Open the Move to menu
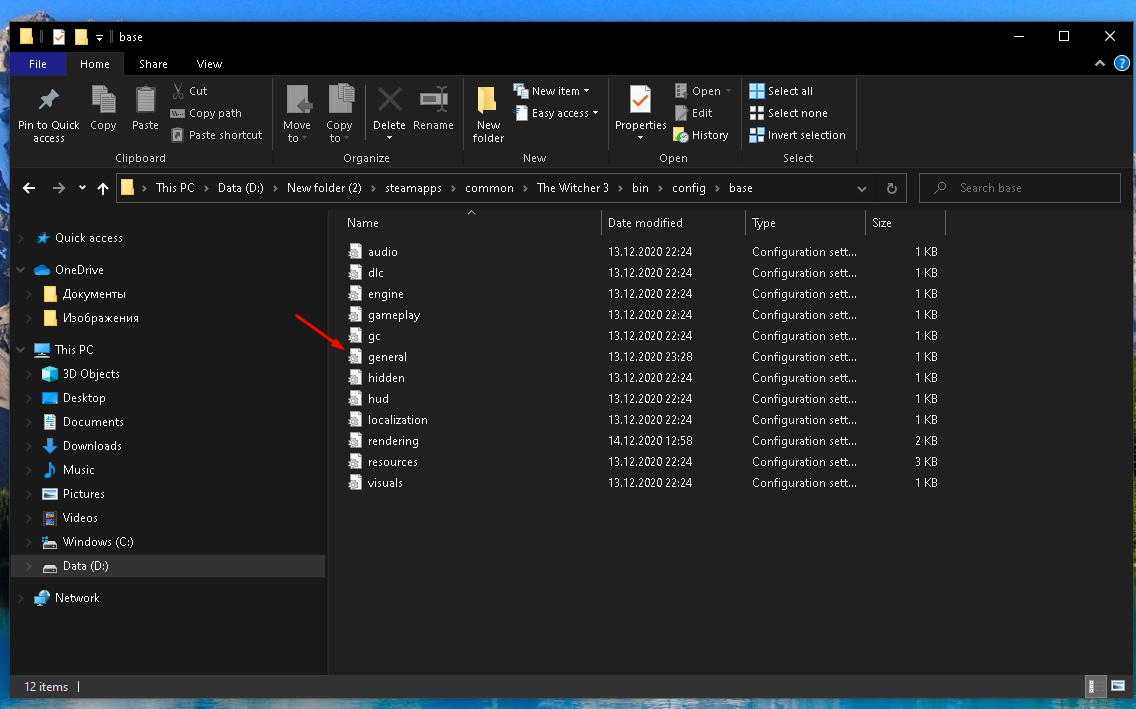Image resolution: width=1136 pixels, height=709 pixels. (x=297, y=114)
